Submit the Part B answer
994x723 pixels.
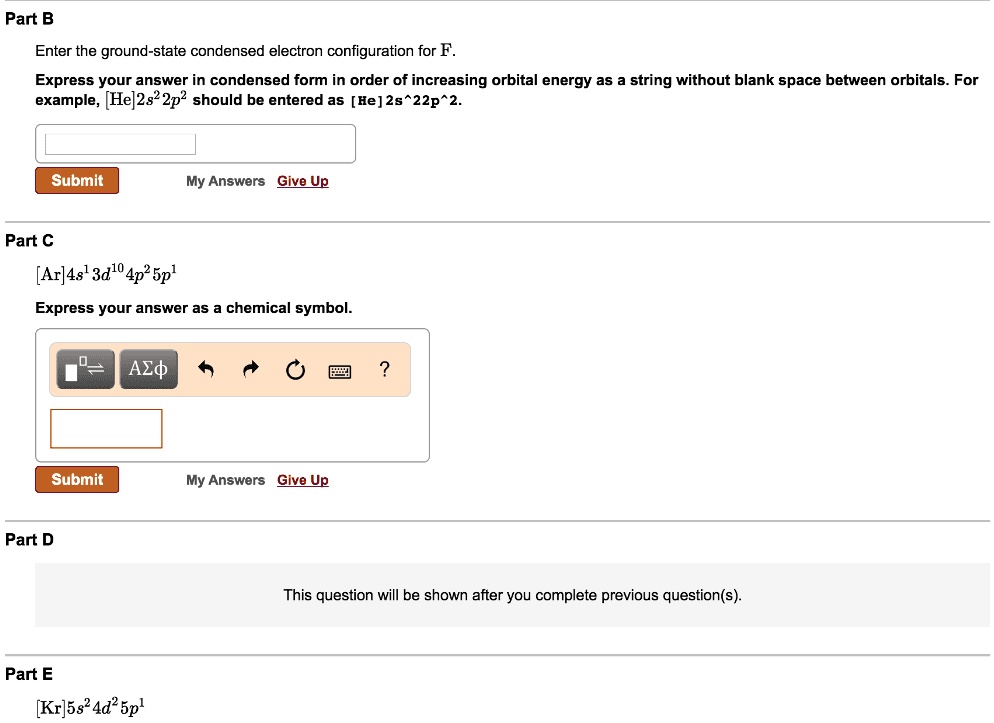click(77, 181)
